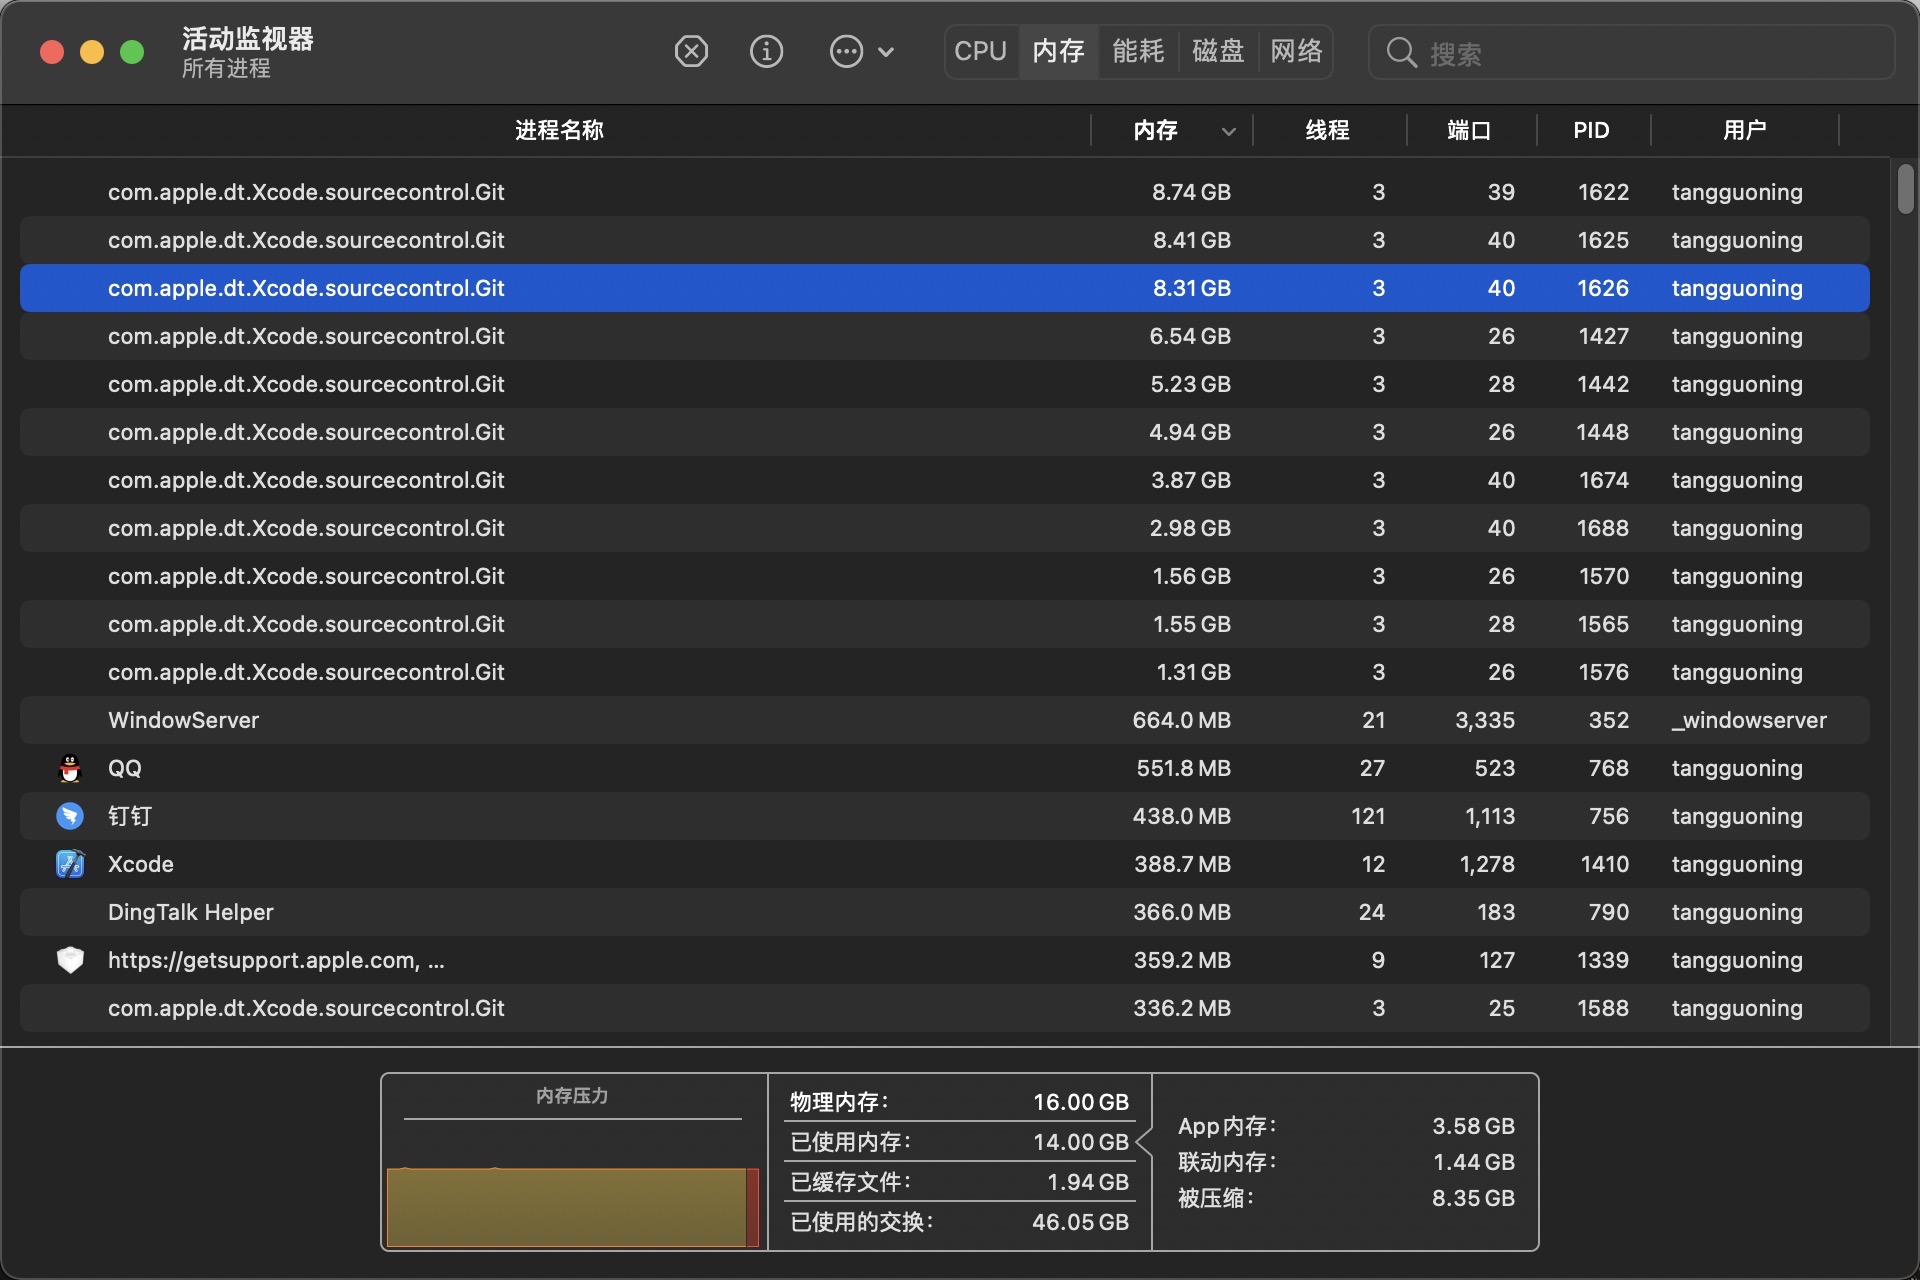
Task: Switch to the 能耗 tab
Action: (x=1138, y=51)
